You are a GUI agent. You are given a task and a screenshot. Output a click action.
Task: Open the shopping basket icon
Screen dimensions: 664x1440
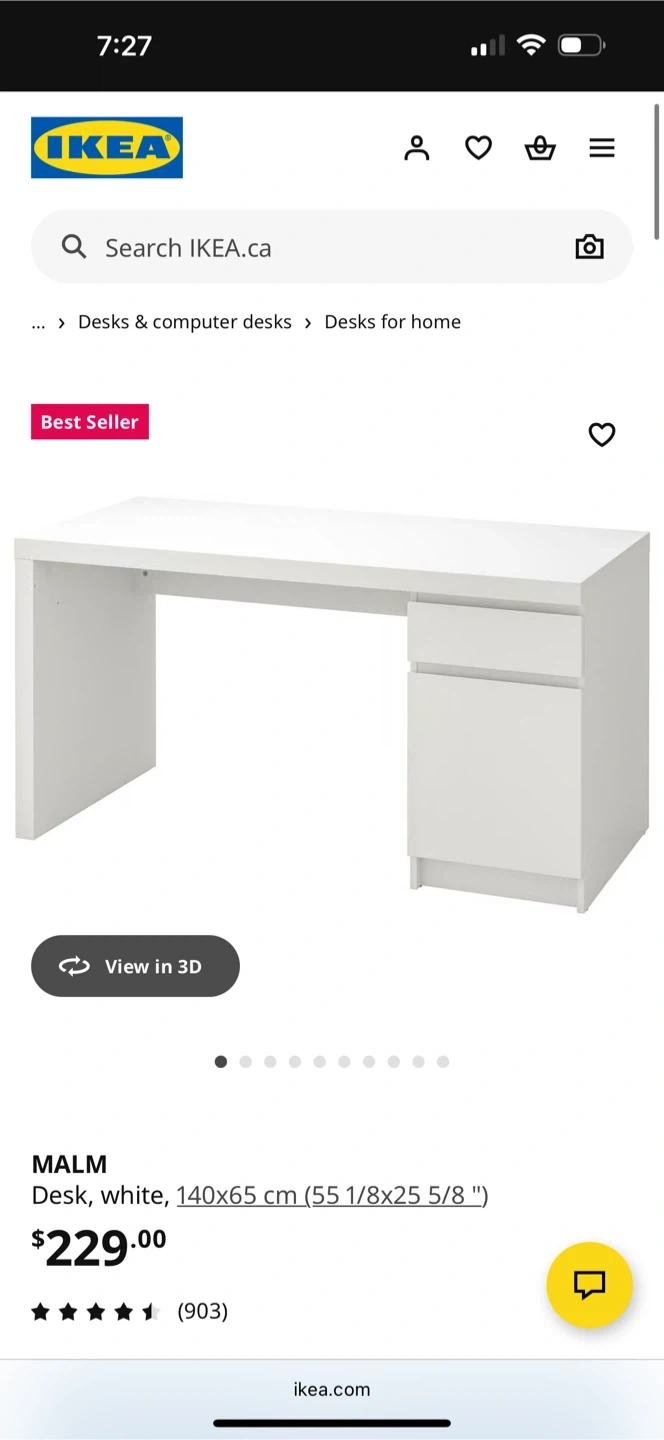(540, 148)
